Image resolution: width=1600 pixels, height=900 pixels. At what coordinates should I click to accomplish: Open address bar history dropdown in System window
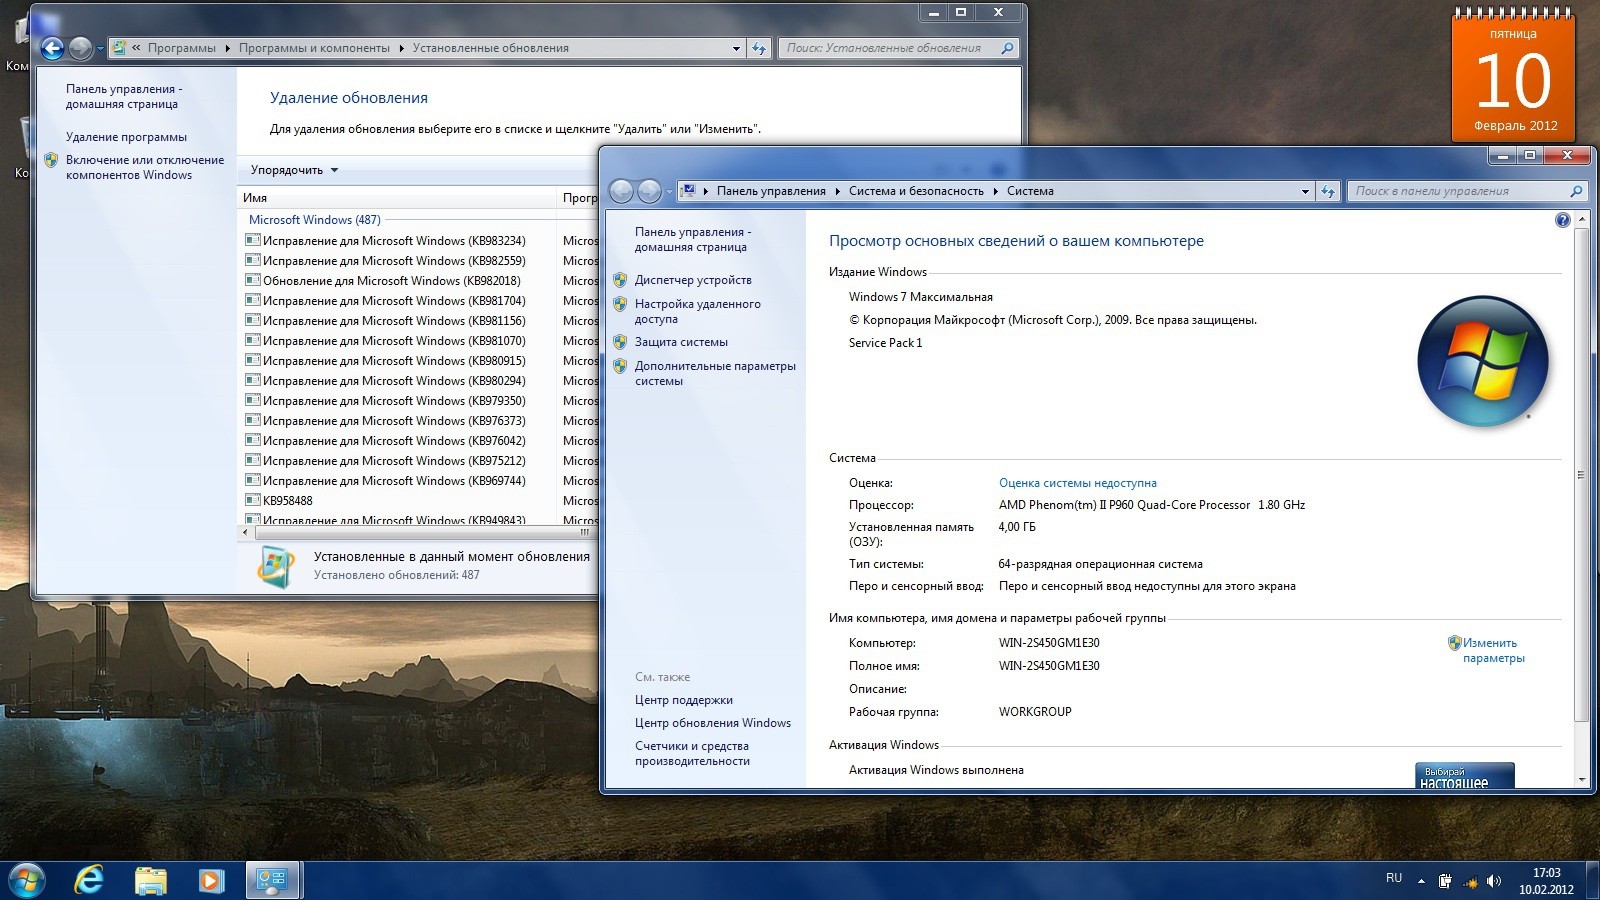[x=1305, y=191]
